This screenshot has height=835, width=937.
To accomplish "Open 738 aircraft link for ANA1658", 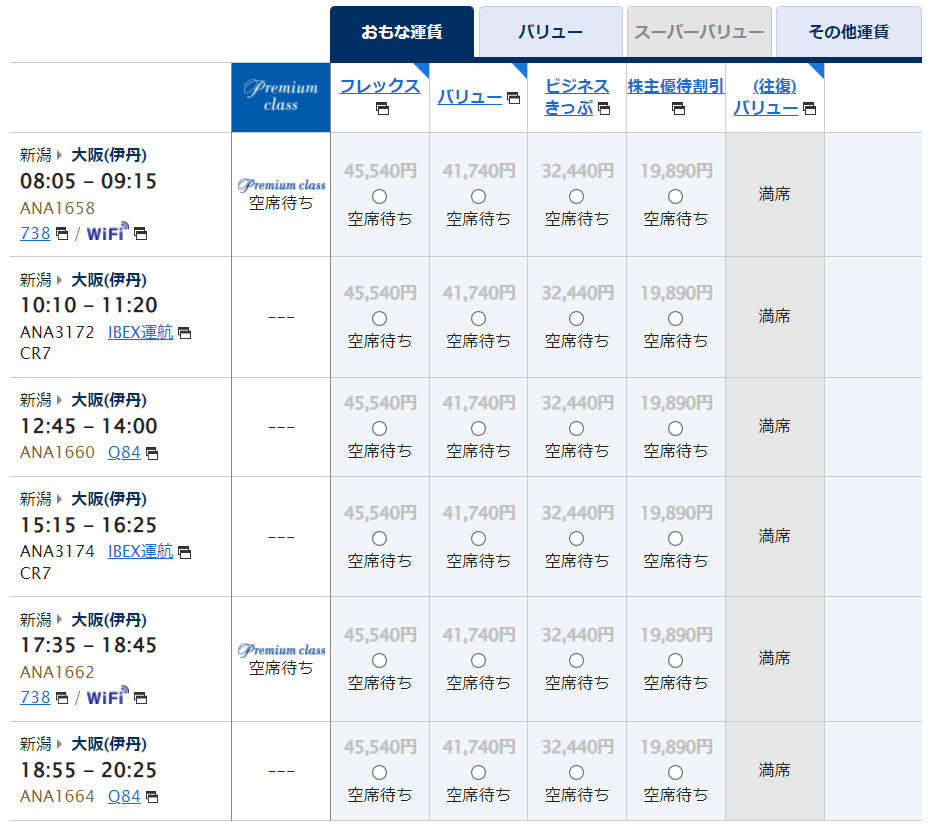I will pyautogui.click(x=35, y=233).
